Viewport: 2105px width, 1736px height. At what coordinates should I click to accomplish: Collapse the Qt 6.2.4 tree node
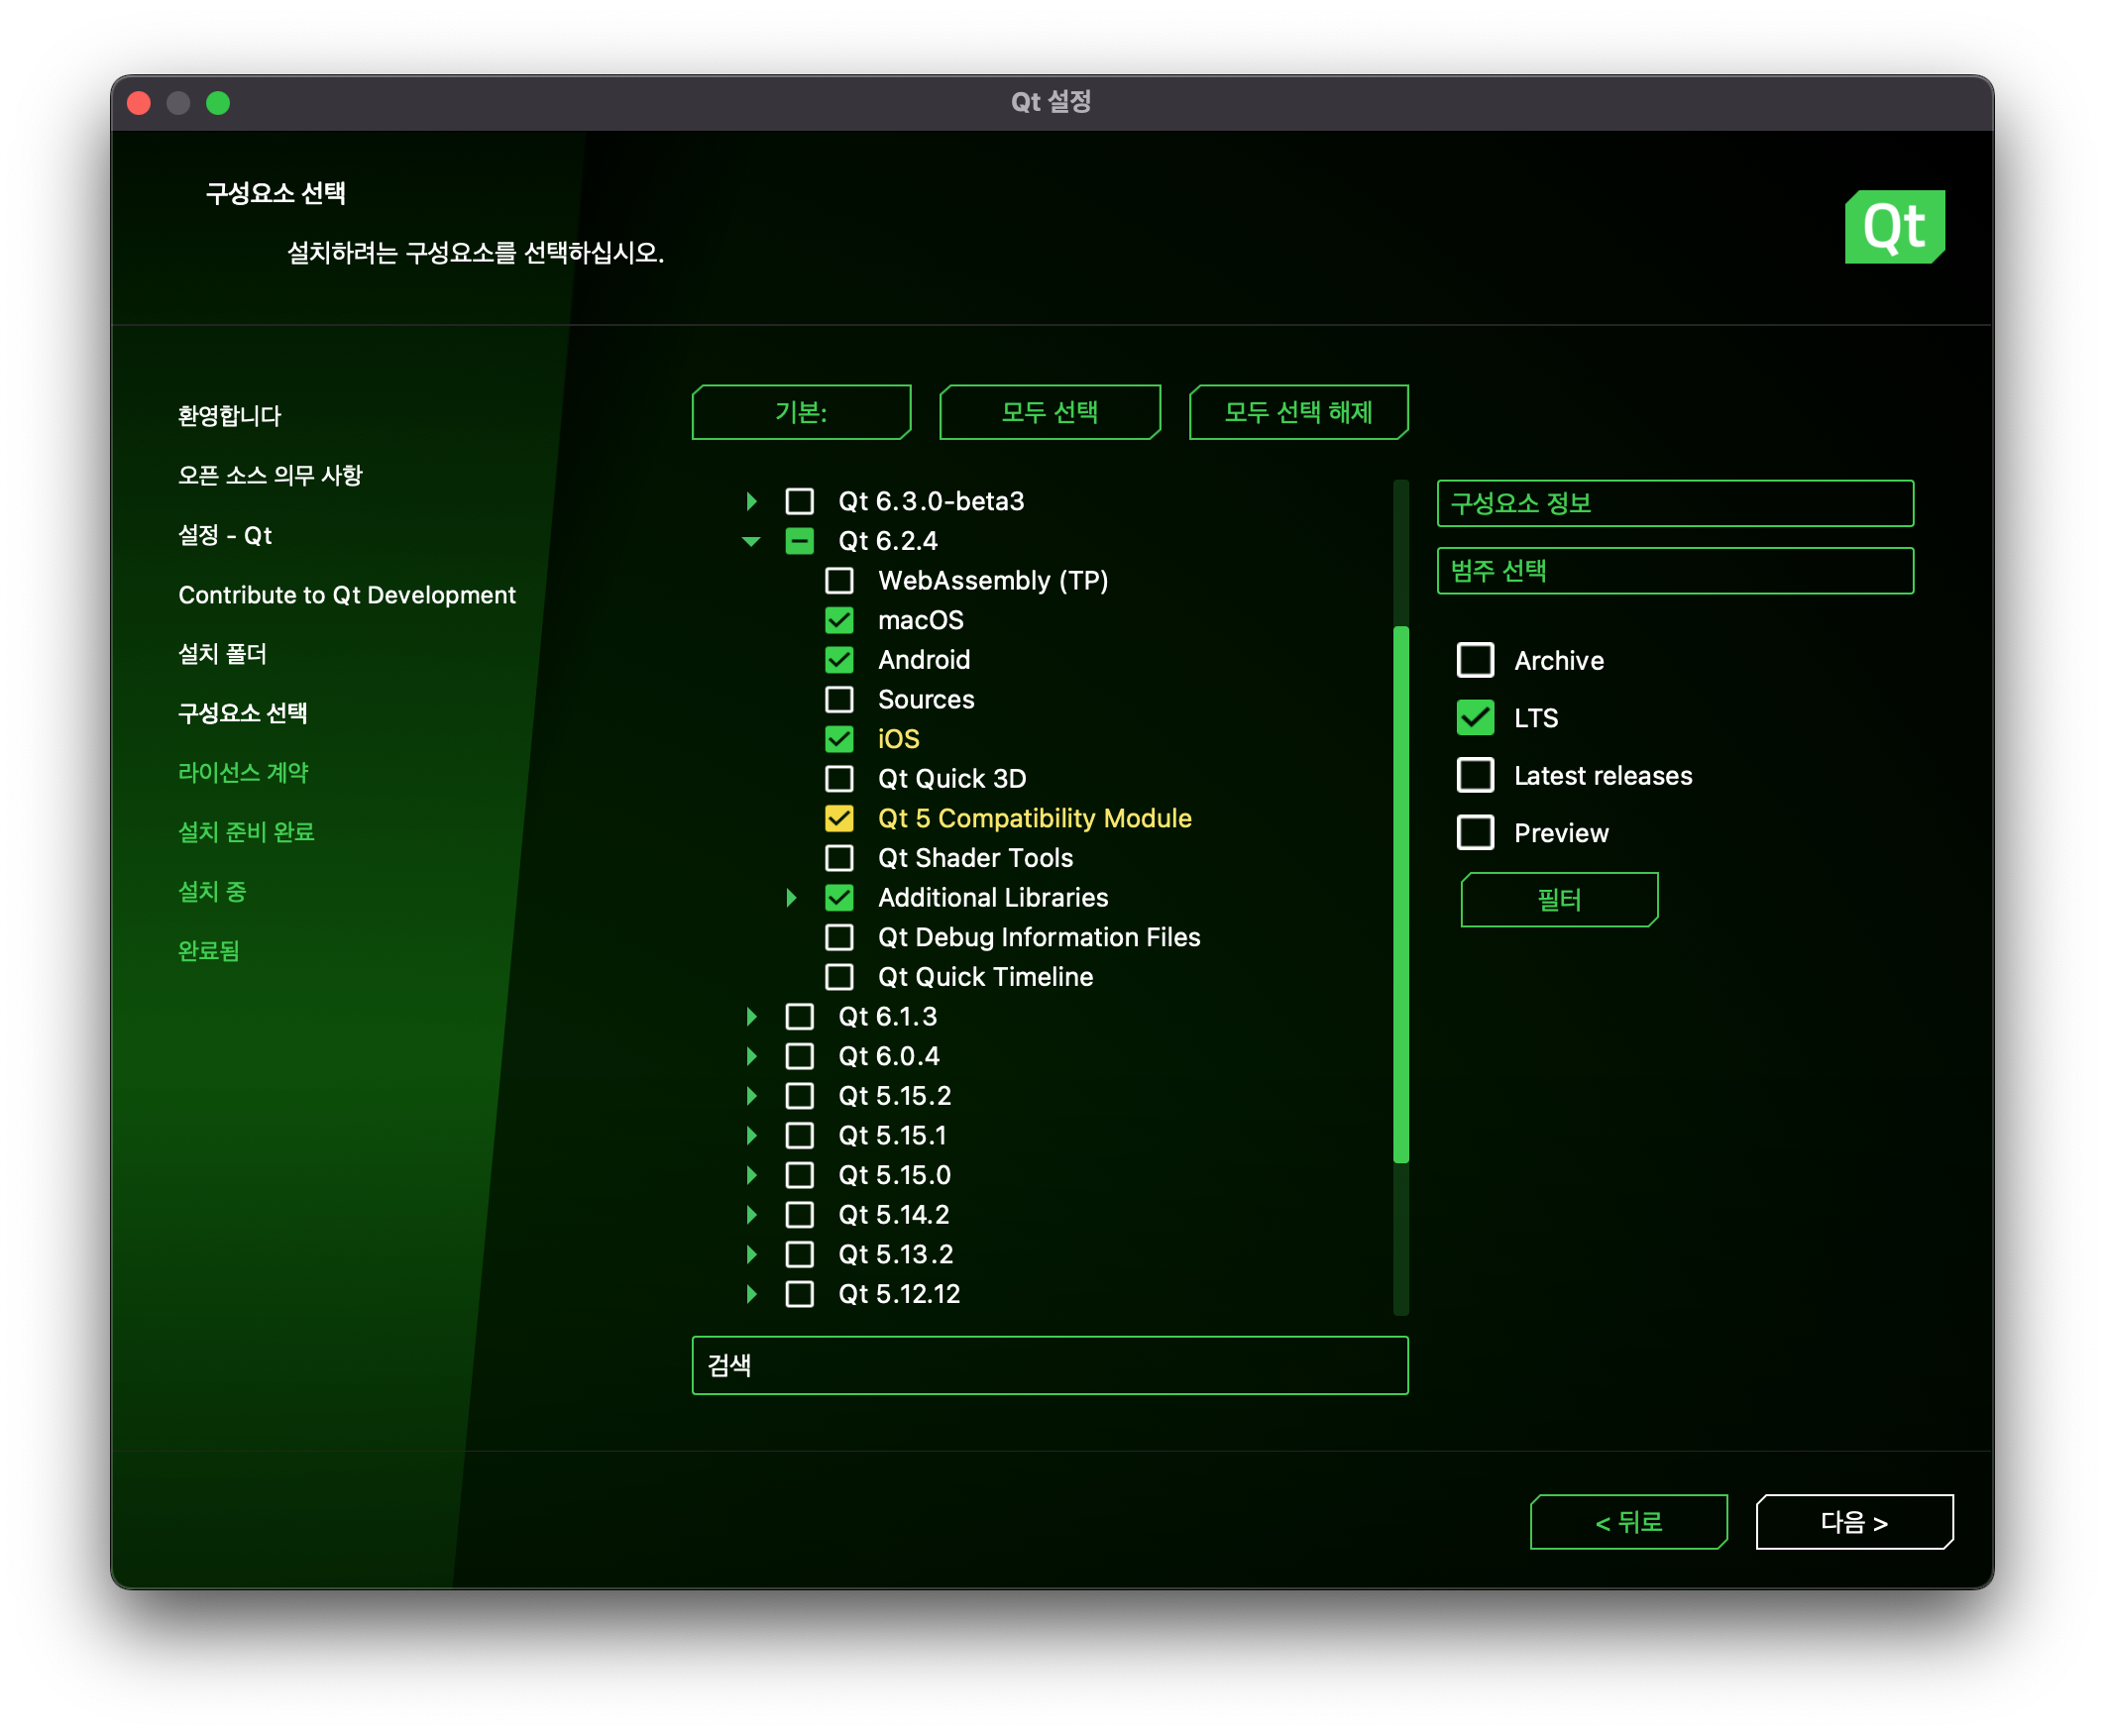pyautogui.click(x=751, y=541)
